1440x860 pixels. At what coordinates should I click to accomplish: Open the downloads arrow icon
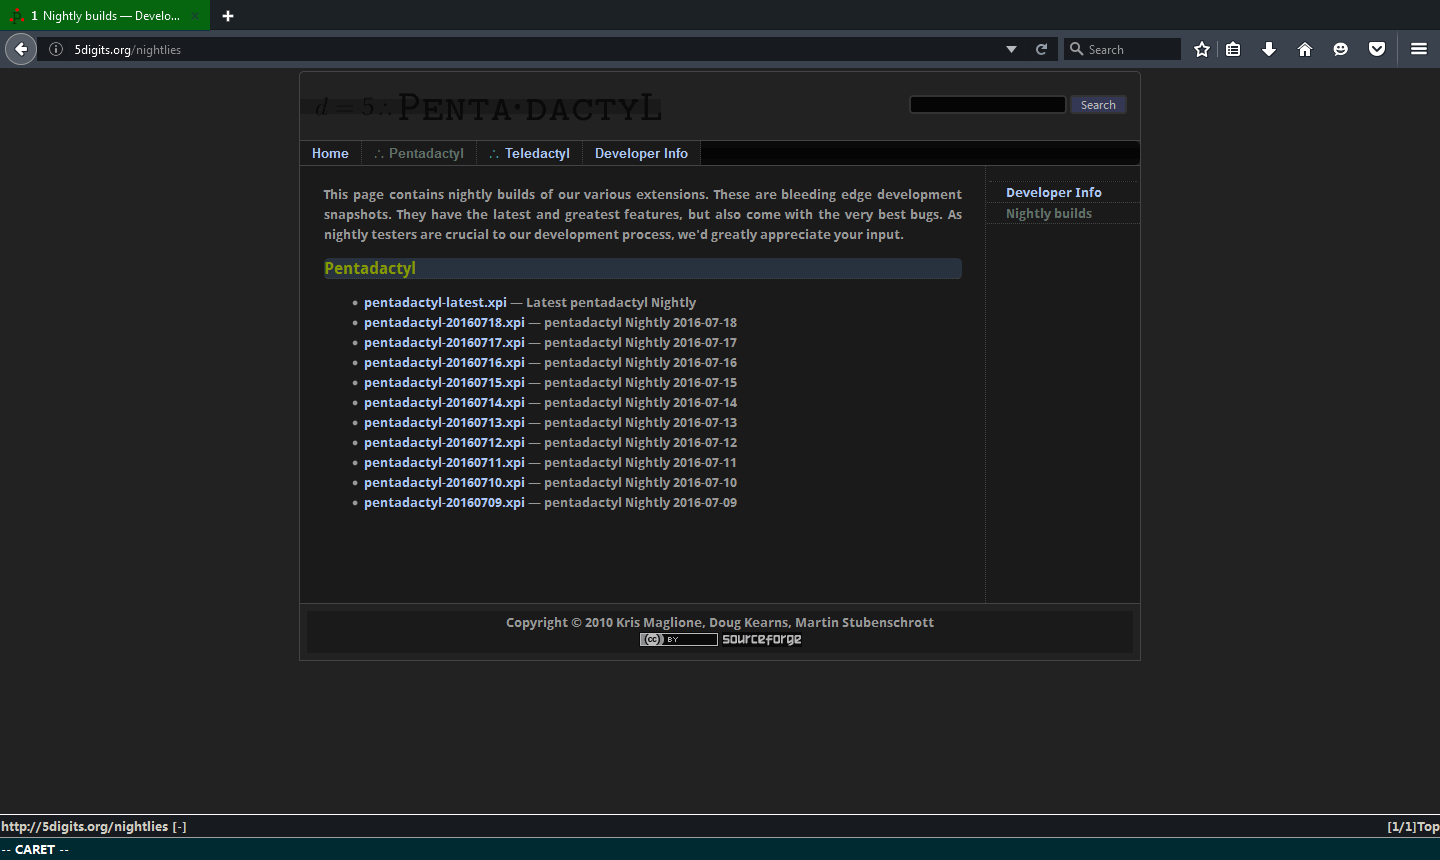[1269, 49]
